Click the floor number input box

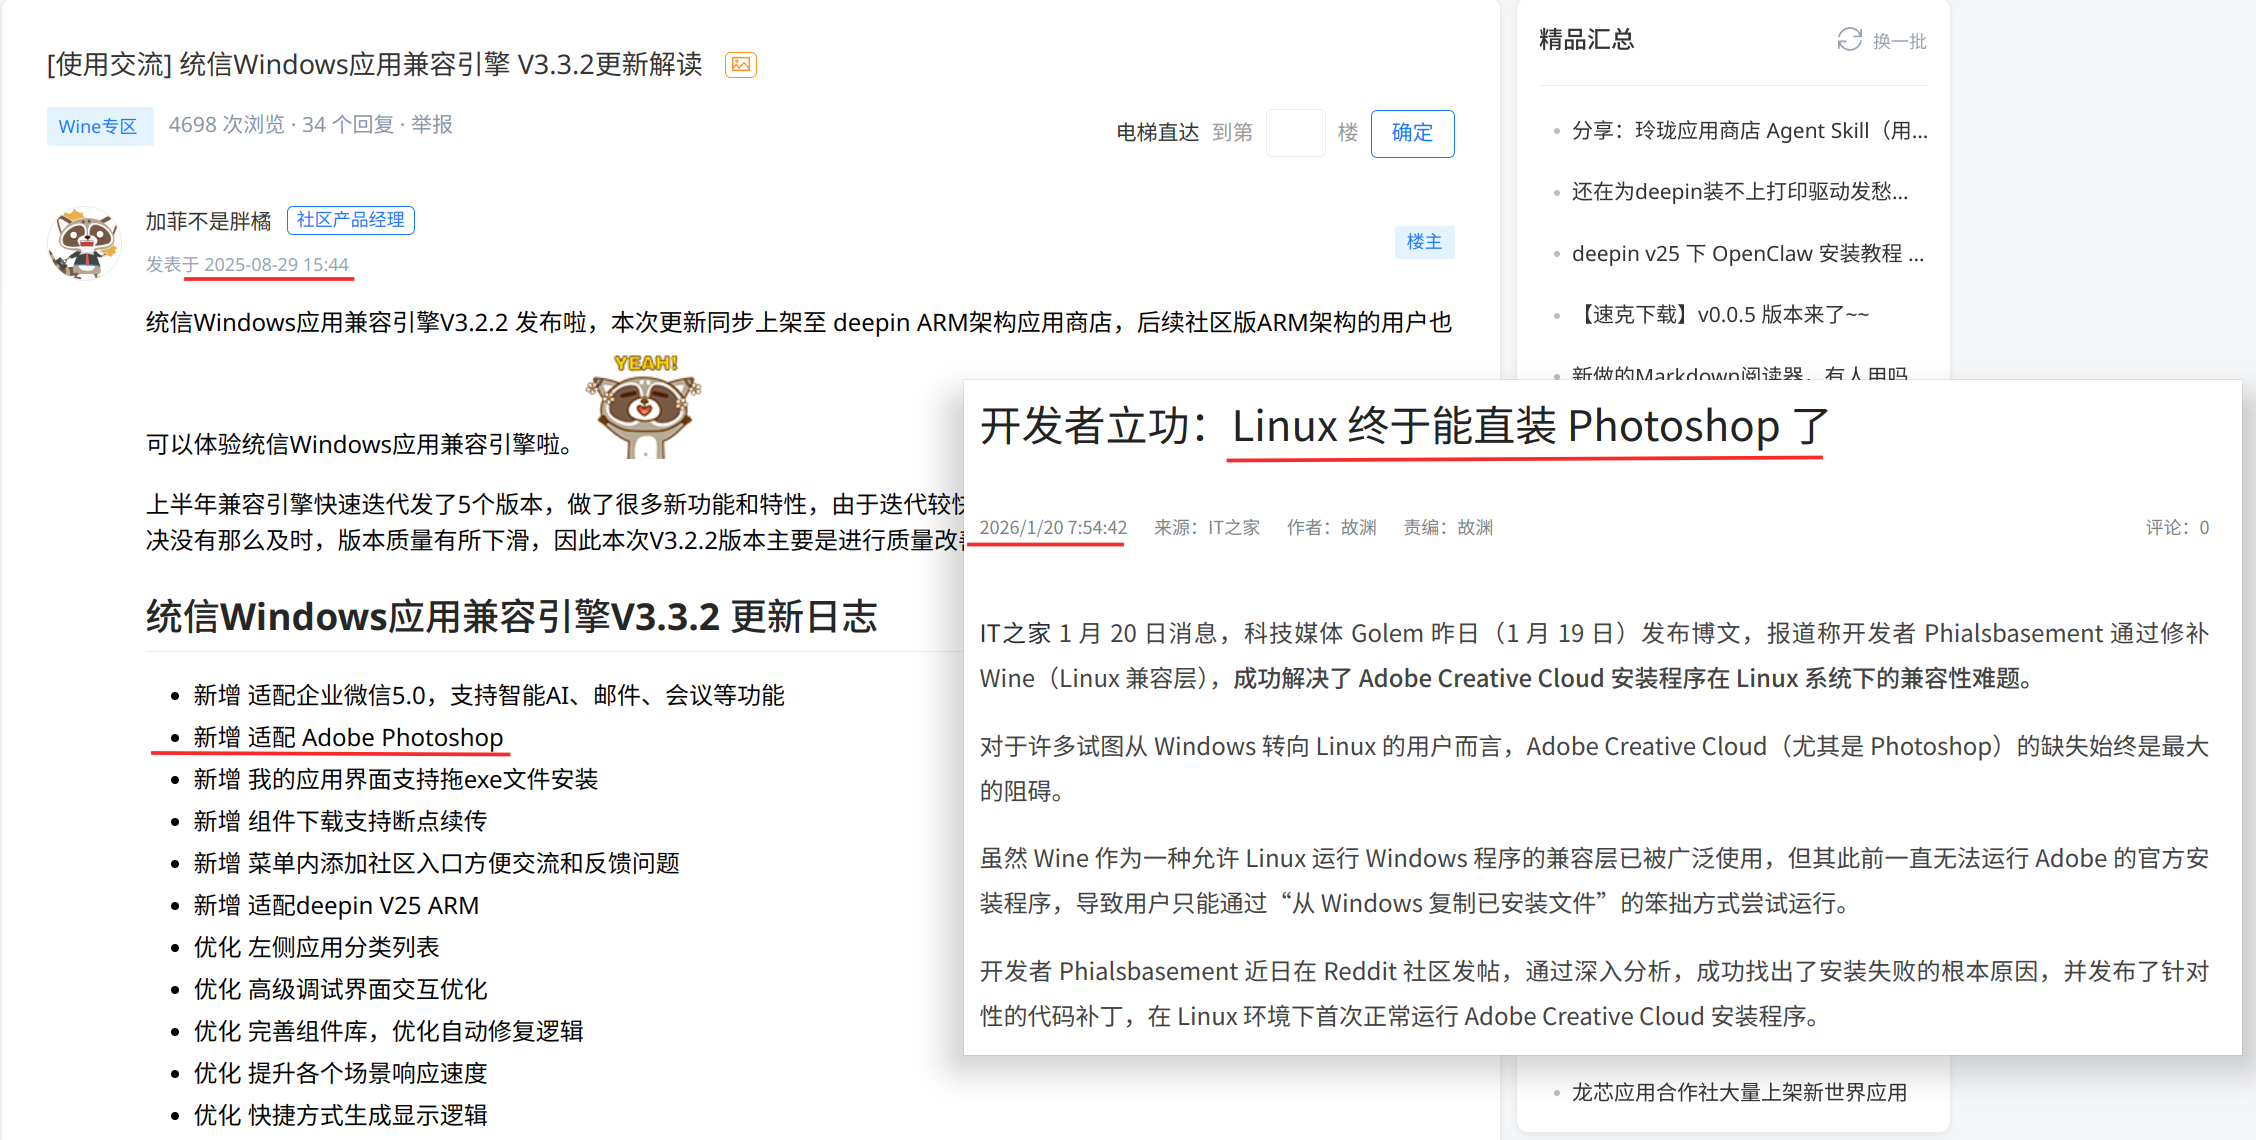point(1295,133)
